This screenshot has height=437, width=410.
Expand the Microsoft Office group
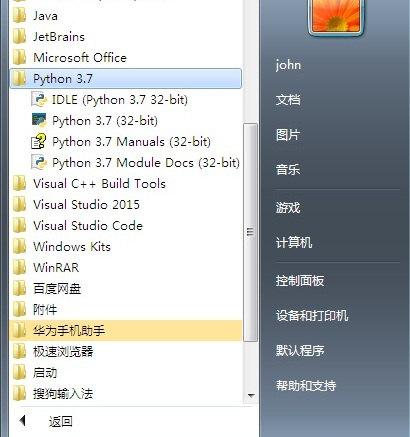pos(80,58)
